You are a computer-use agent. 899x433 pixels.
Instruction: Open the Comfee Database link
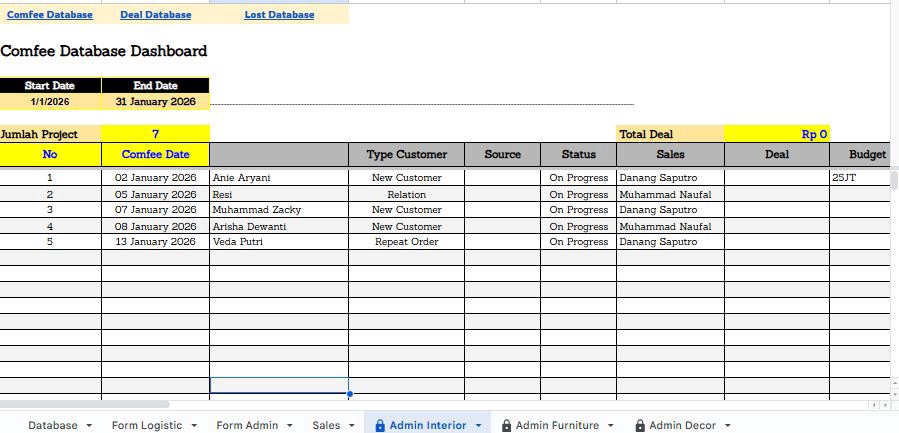(50, 15)
